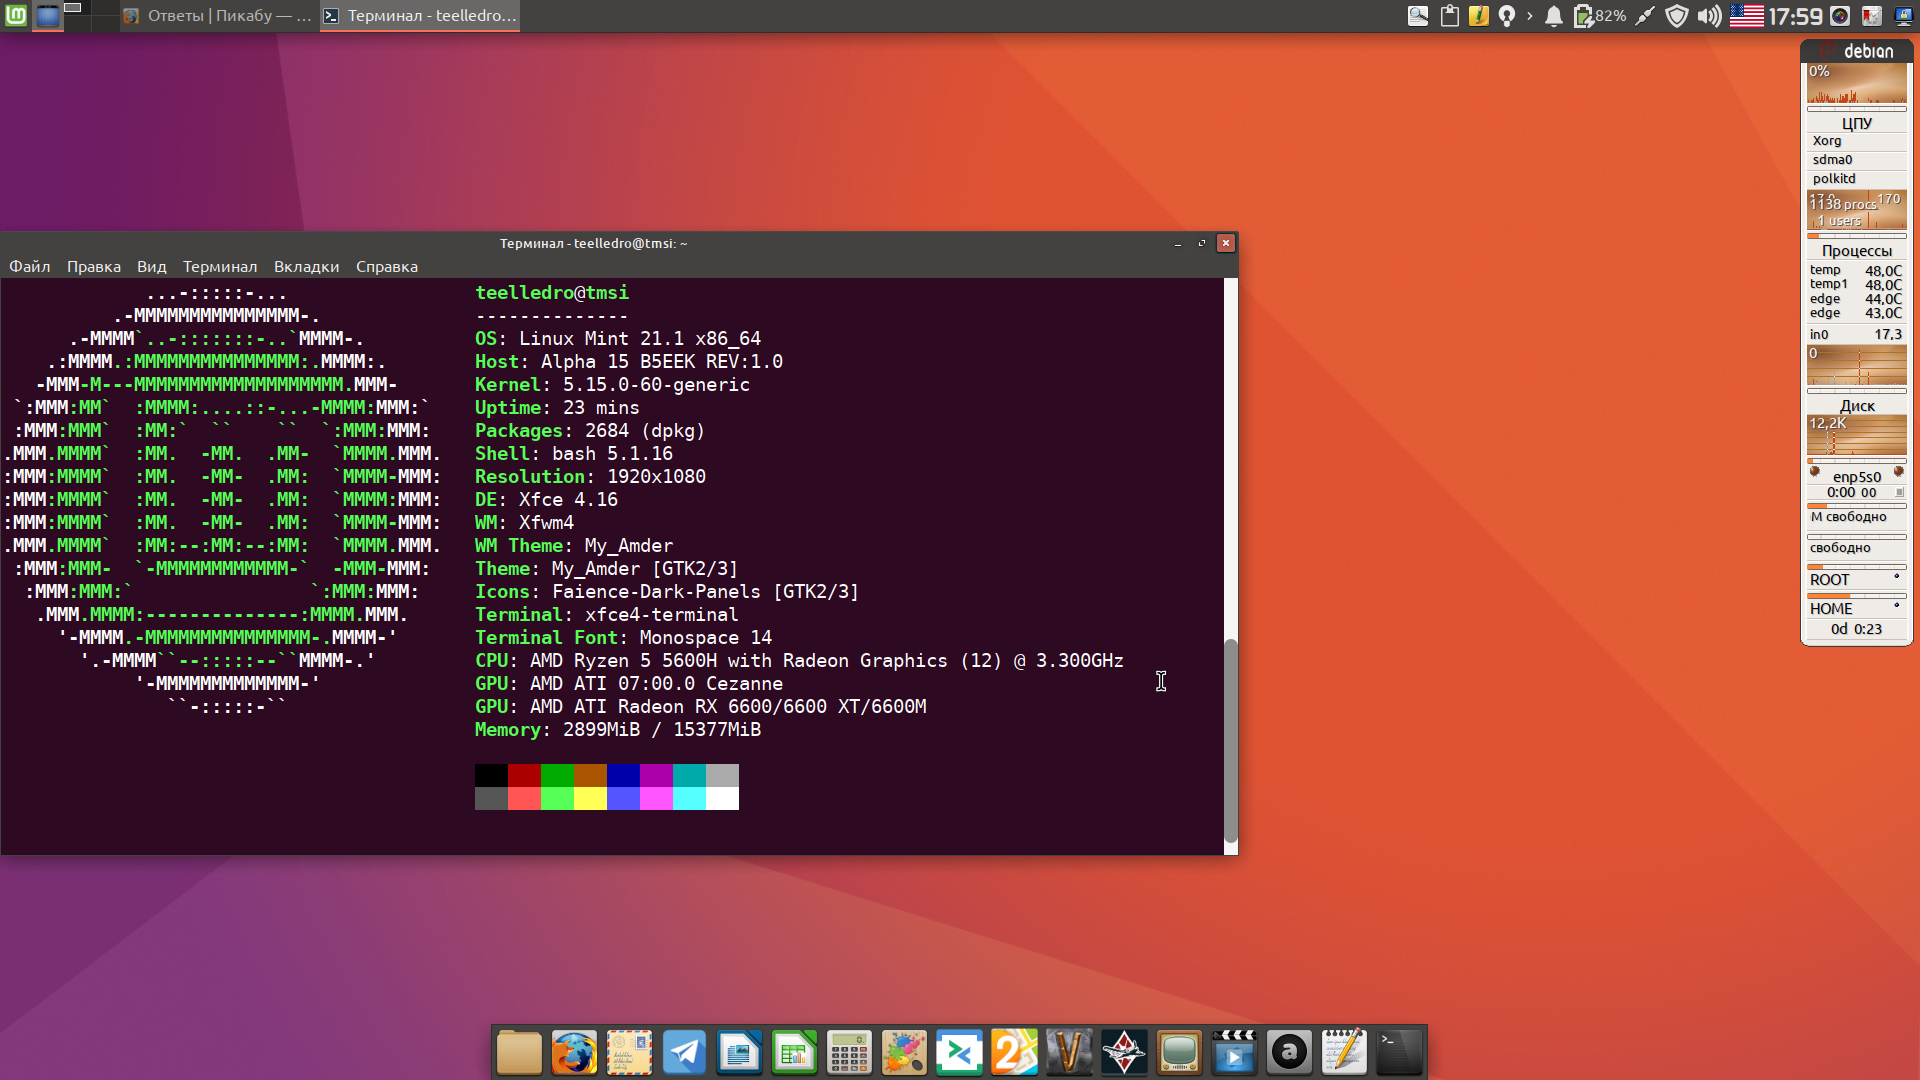Click the volume speaker icon
The image size is (1920, 1080).
point(1709,16)
